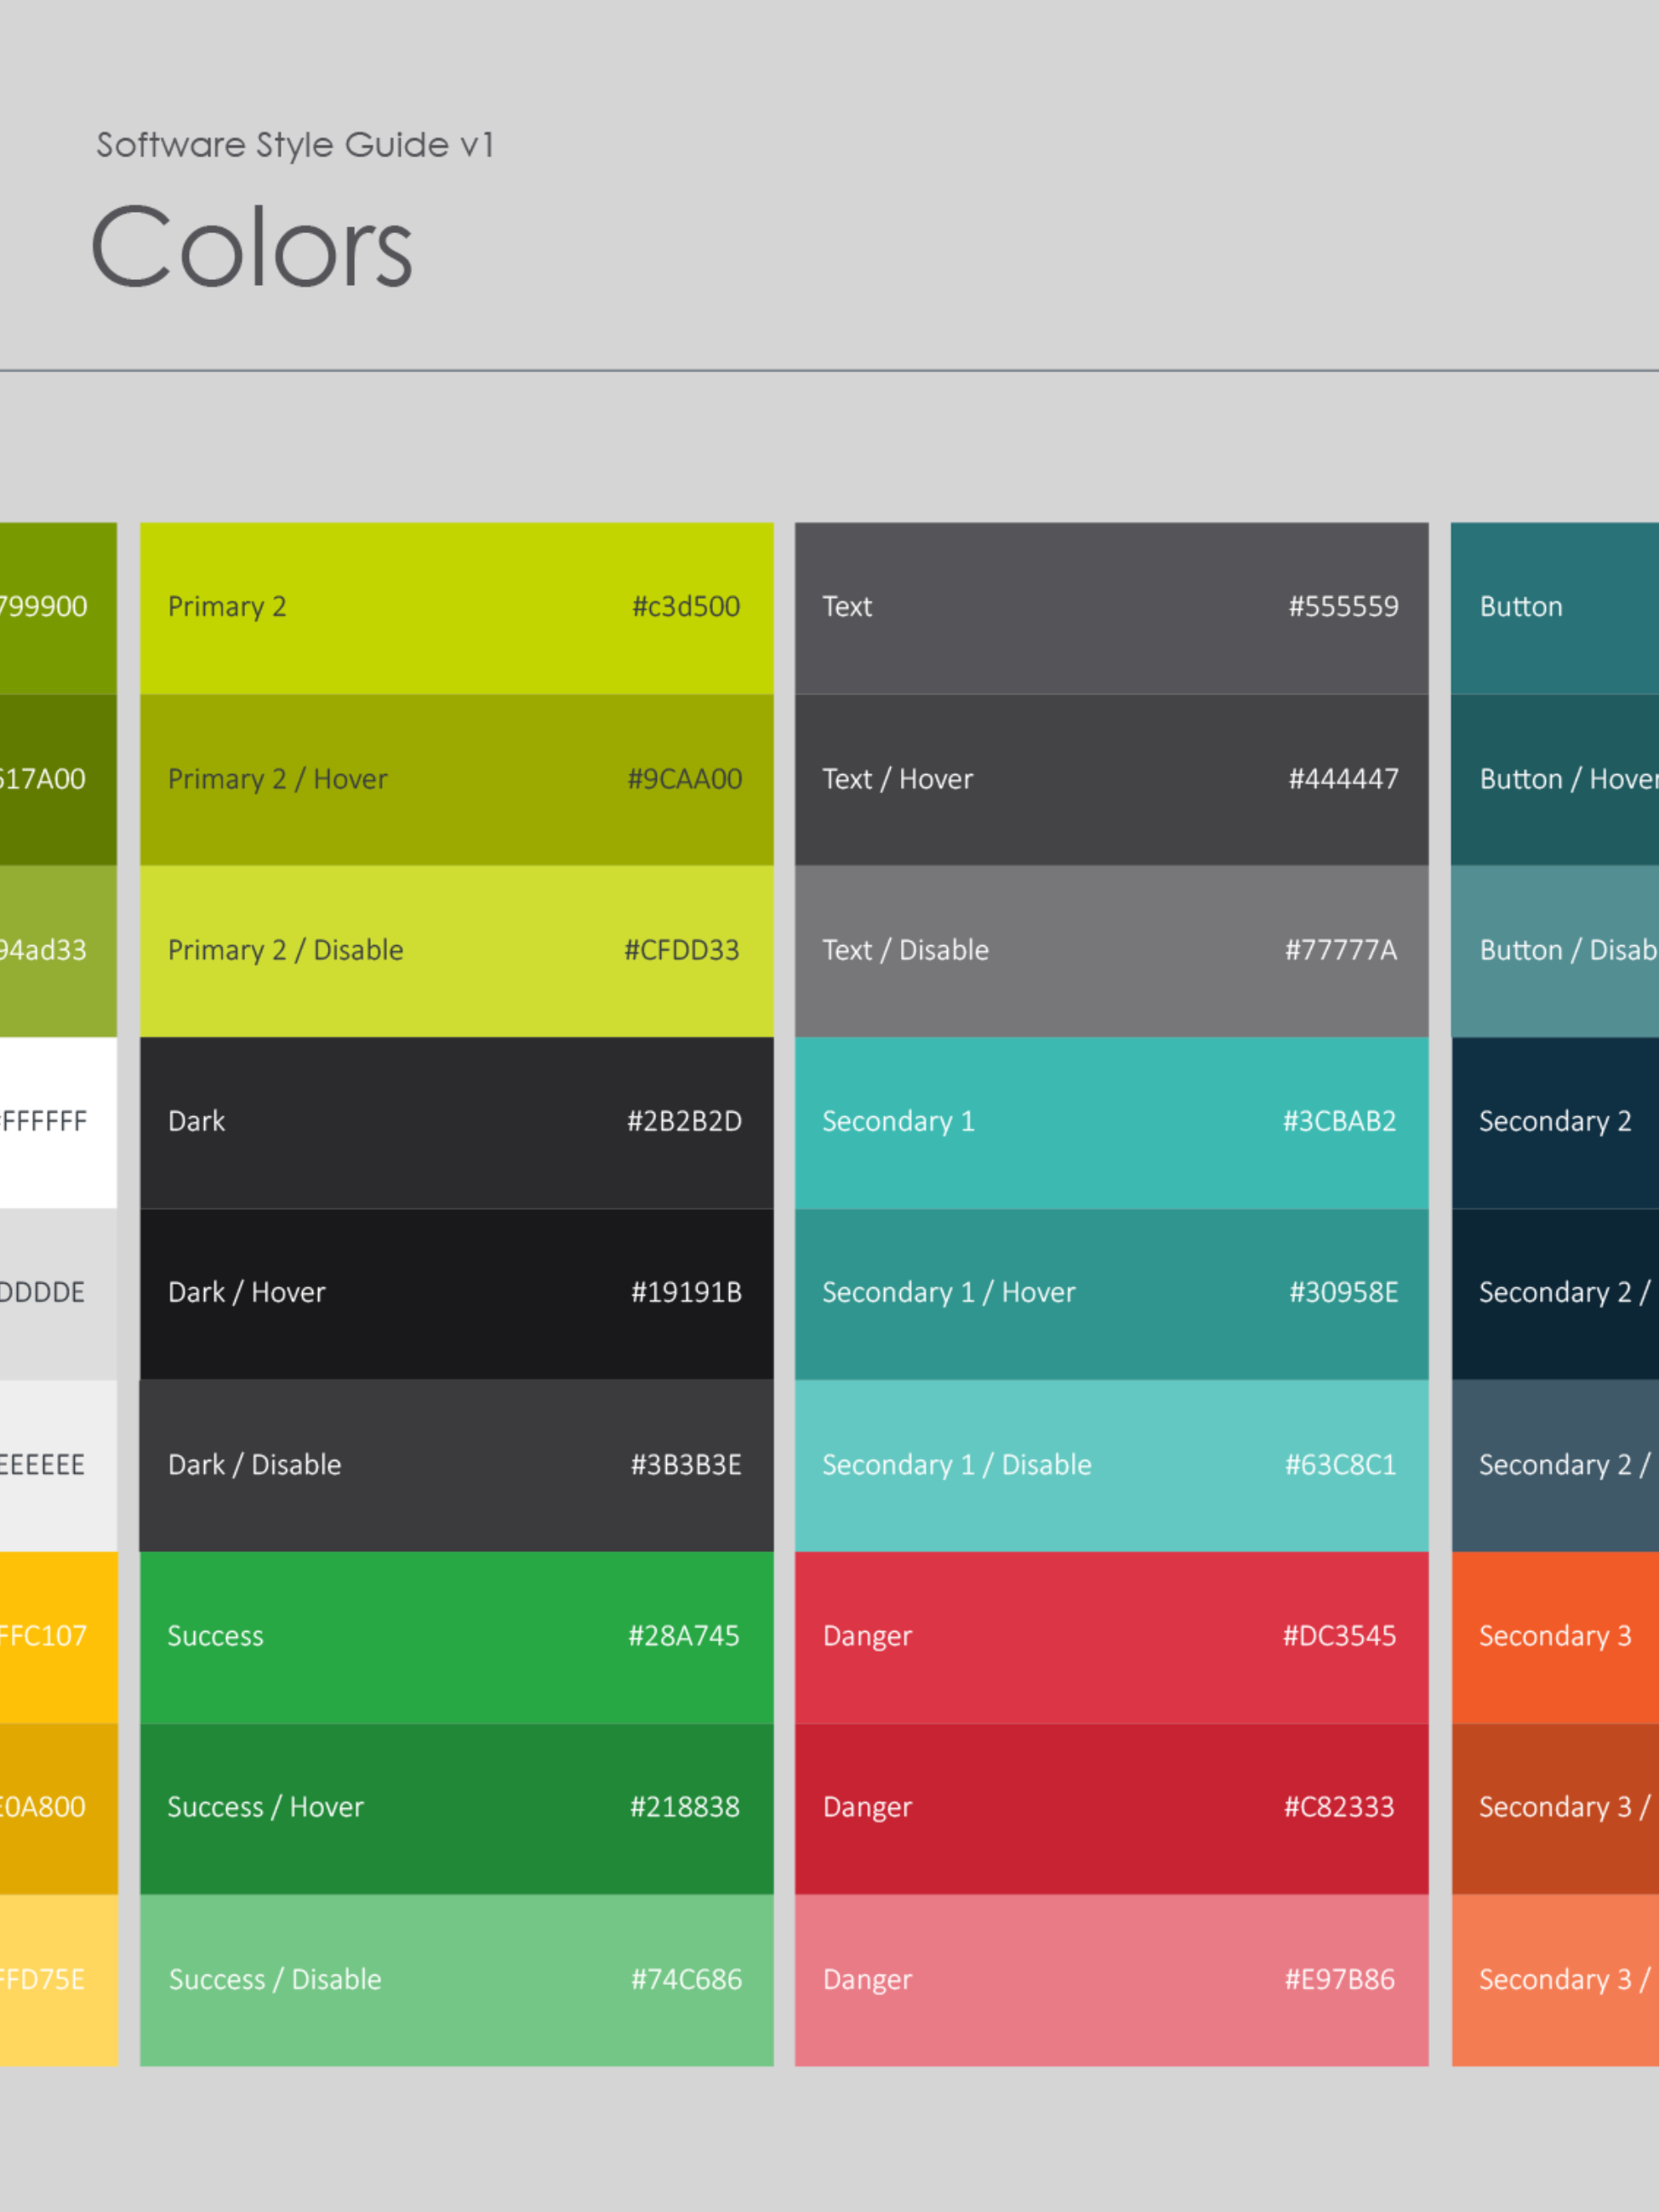Click the hex value #74C686
The image size is (1659, 2212).
tap(687, 1980)
